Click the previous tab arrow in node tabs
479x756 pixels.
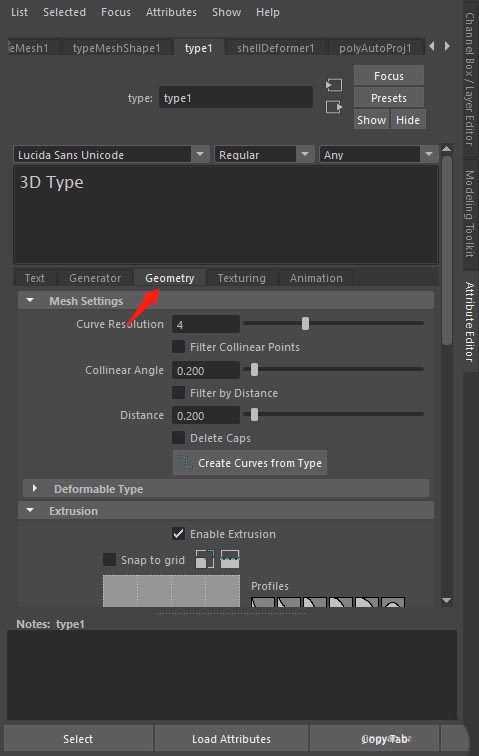coord(432,46)
